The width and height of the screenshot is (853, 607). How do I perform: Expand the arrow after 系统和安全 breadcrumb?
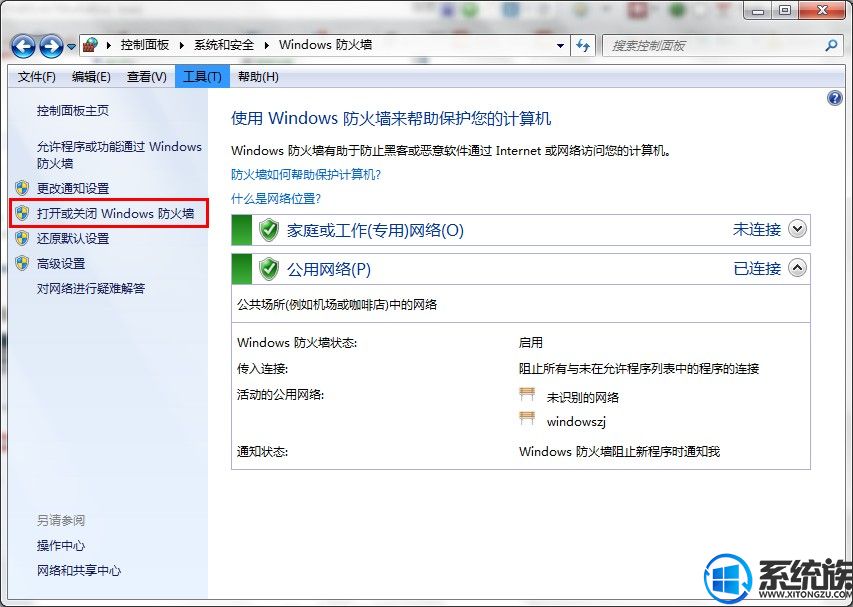[267, 45]
